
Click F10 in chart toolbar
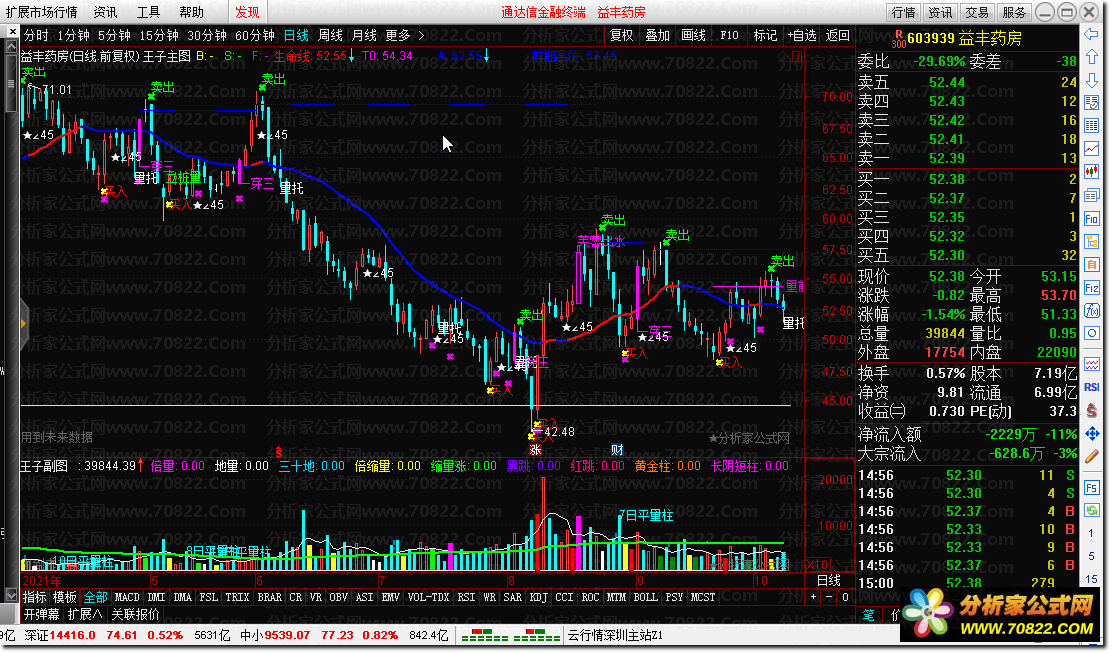[729, 35]
